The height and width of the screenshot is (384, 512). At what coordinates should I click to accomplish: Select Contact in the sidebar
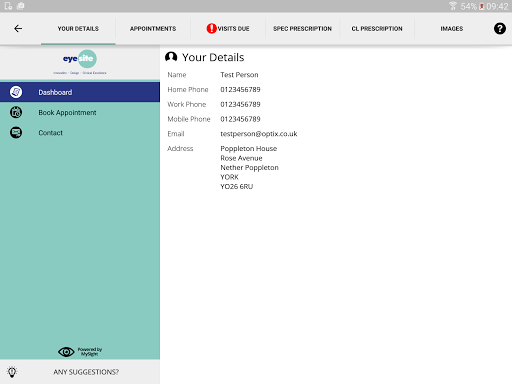coord(80,133)
